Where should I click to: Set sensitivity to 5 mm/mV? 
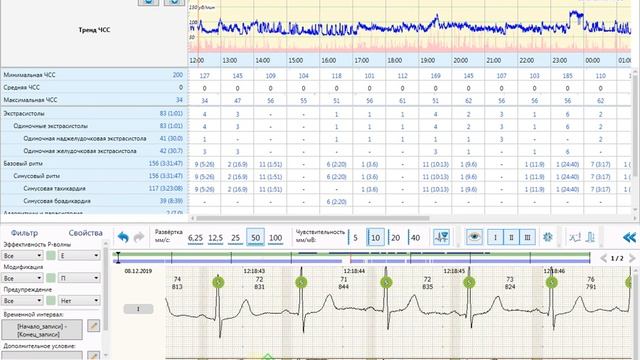pos(355,238)
